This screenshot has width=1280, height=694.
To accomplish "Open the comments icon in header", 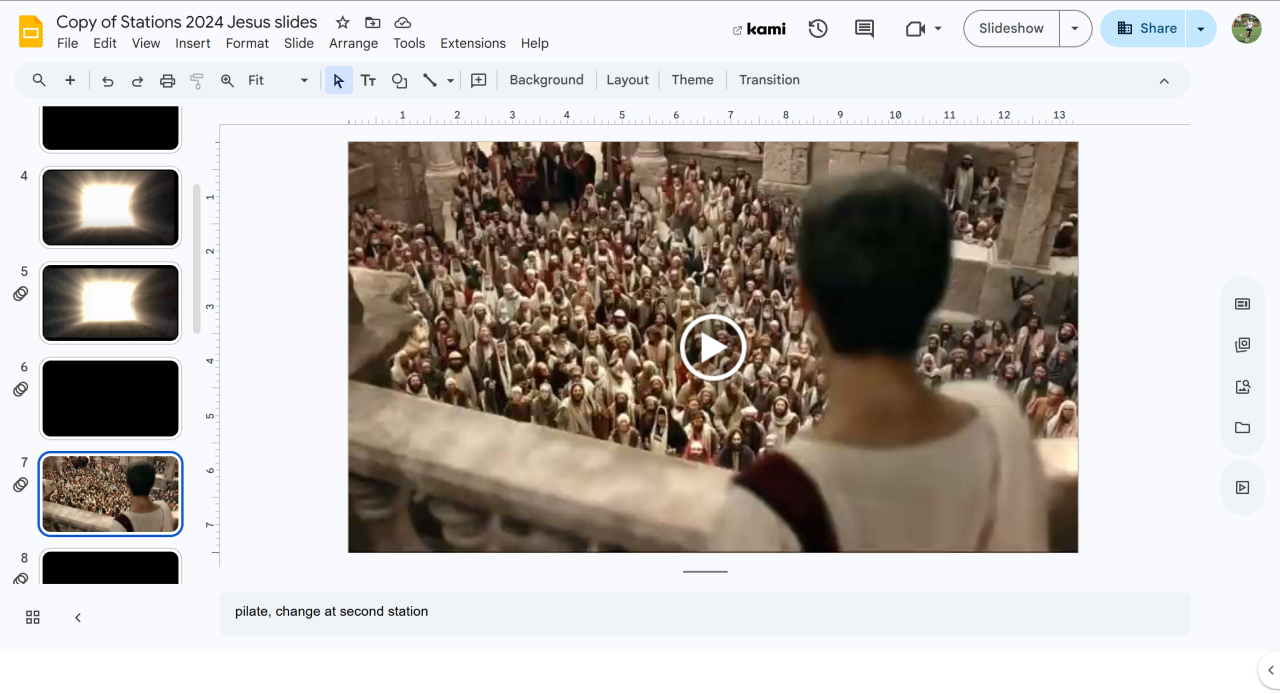I will (864, 29).
